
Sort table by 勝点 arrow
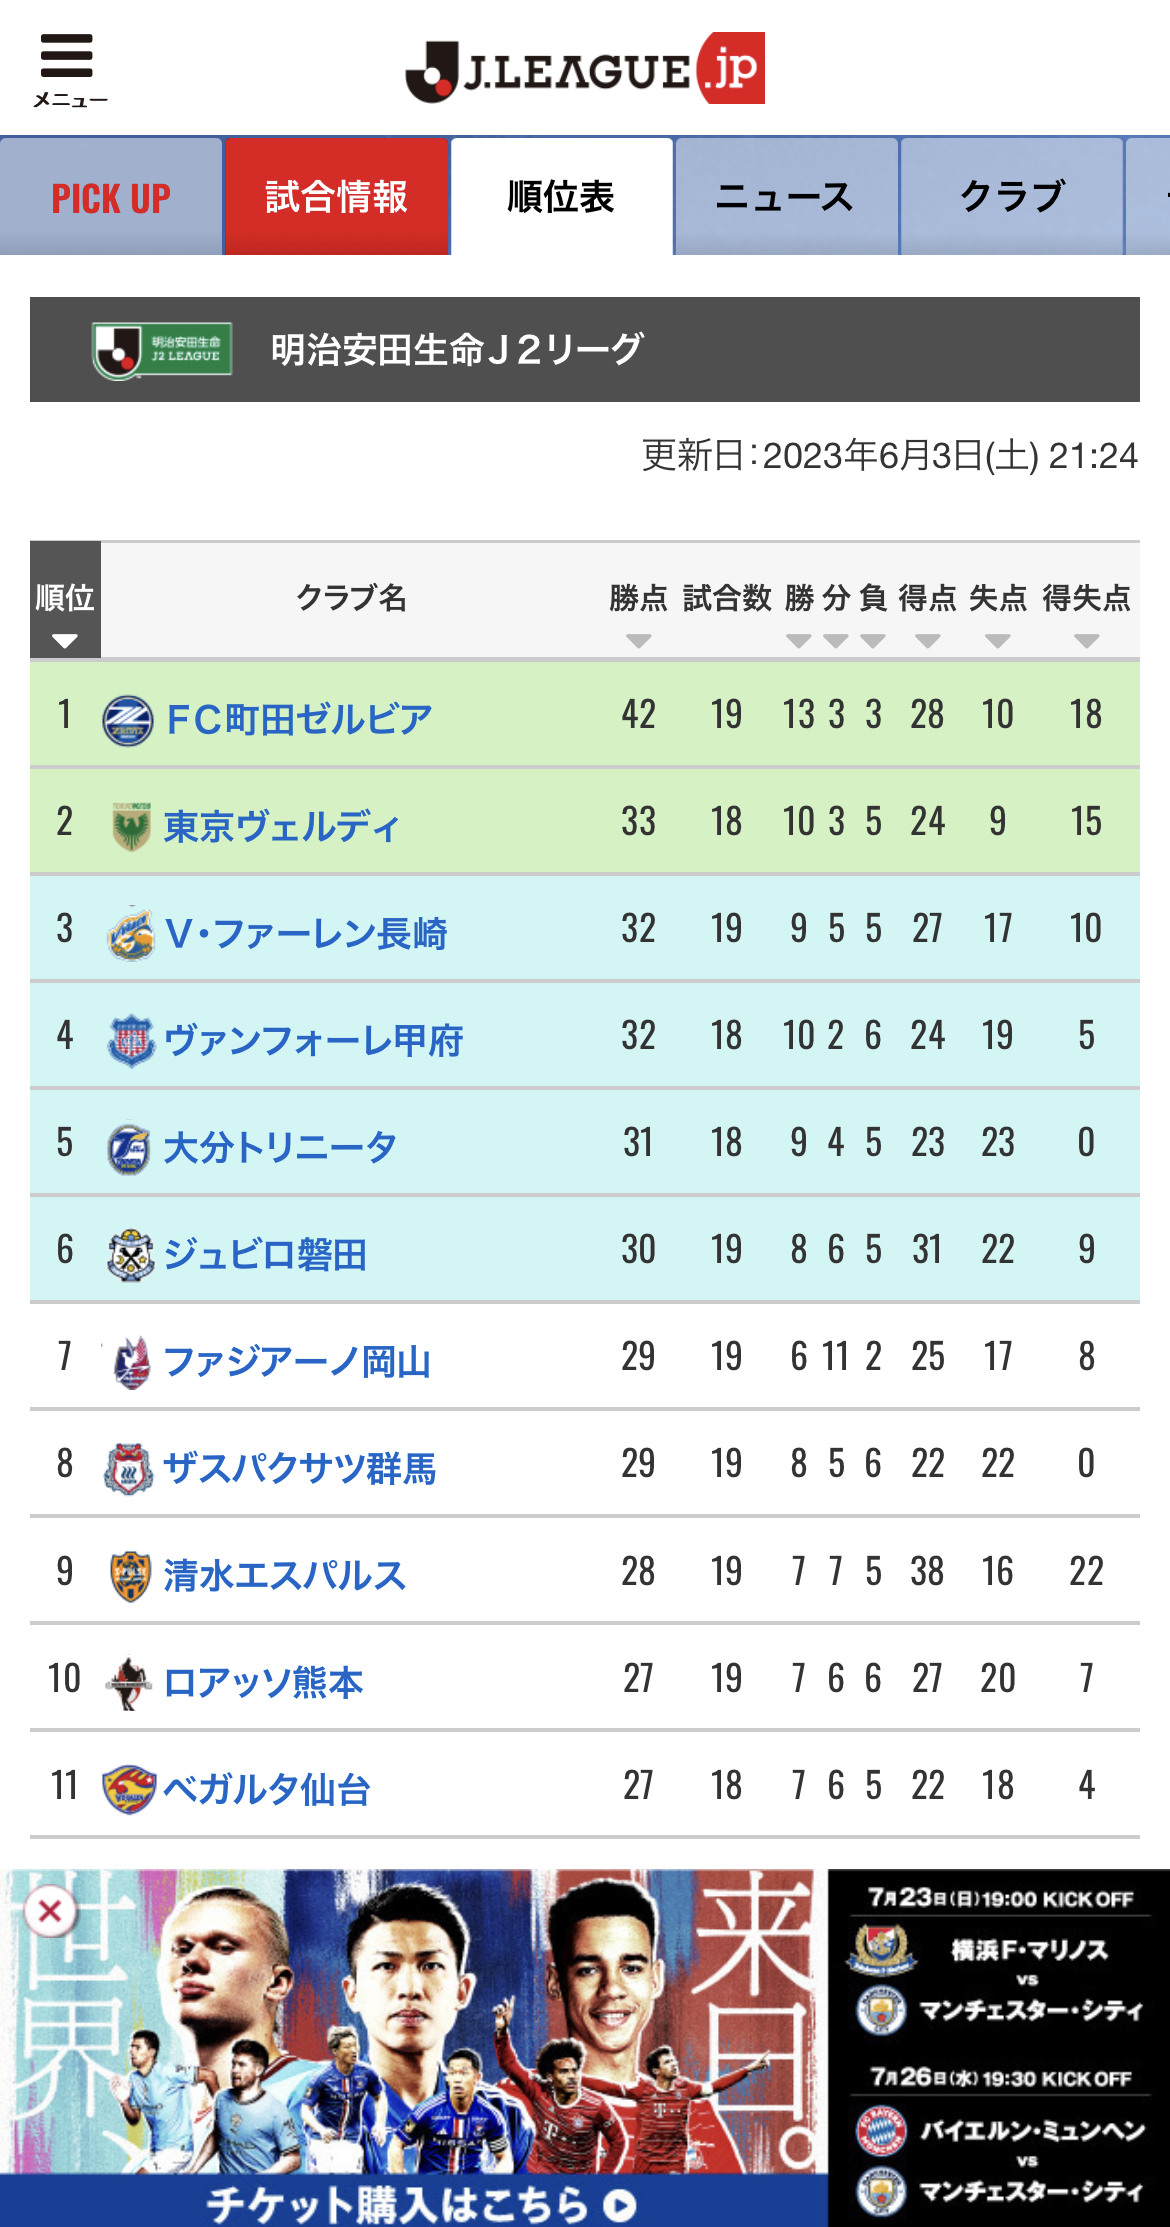pyautogui.click(x=638, y=641)
